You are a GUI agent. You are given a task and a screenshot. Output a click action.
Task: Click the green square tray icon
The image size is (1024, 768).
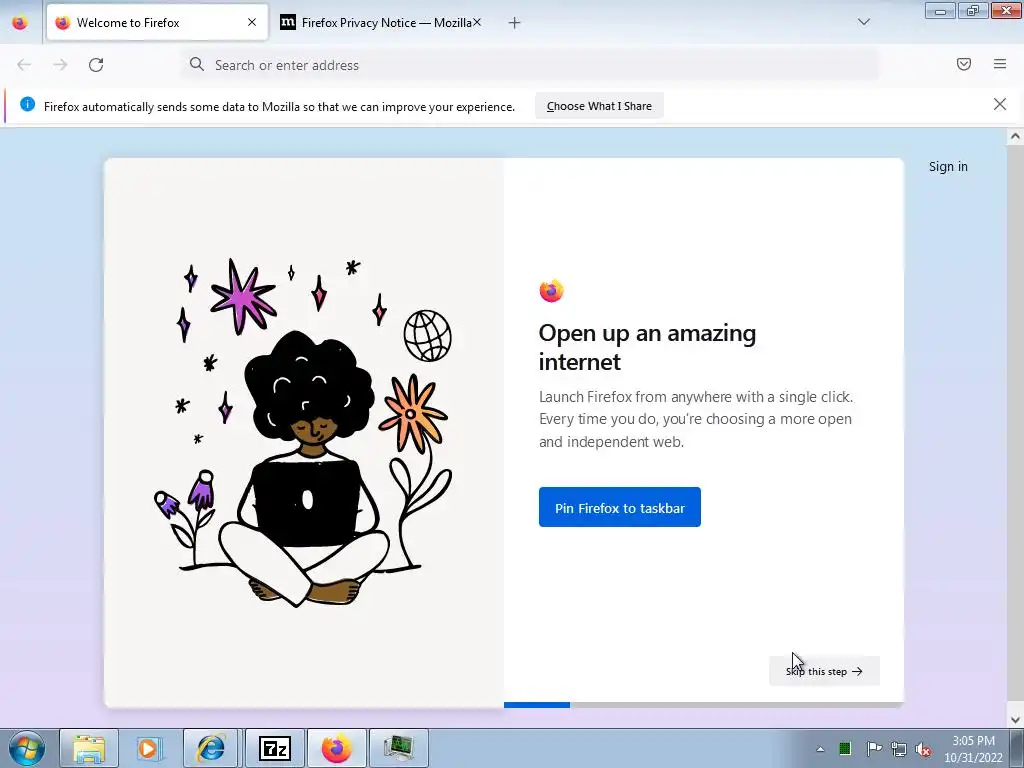coord(845,748)
